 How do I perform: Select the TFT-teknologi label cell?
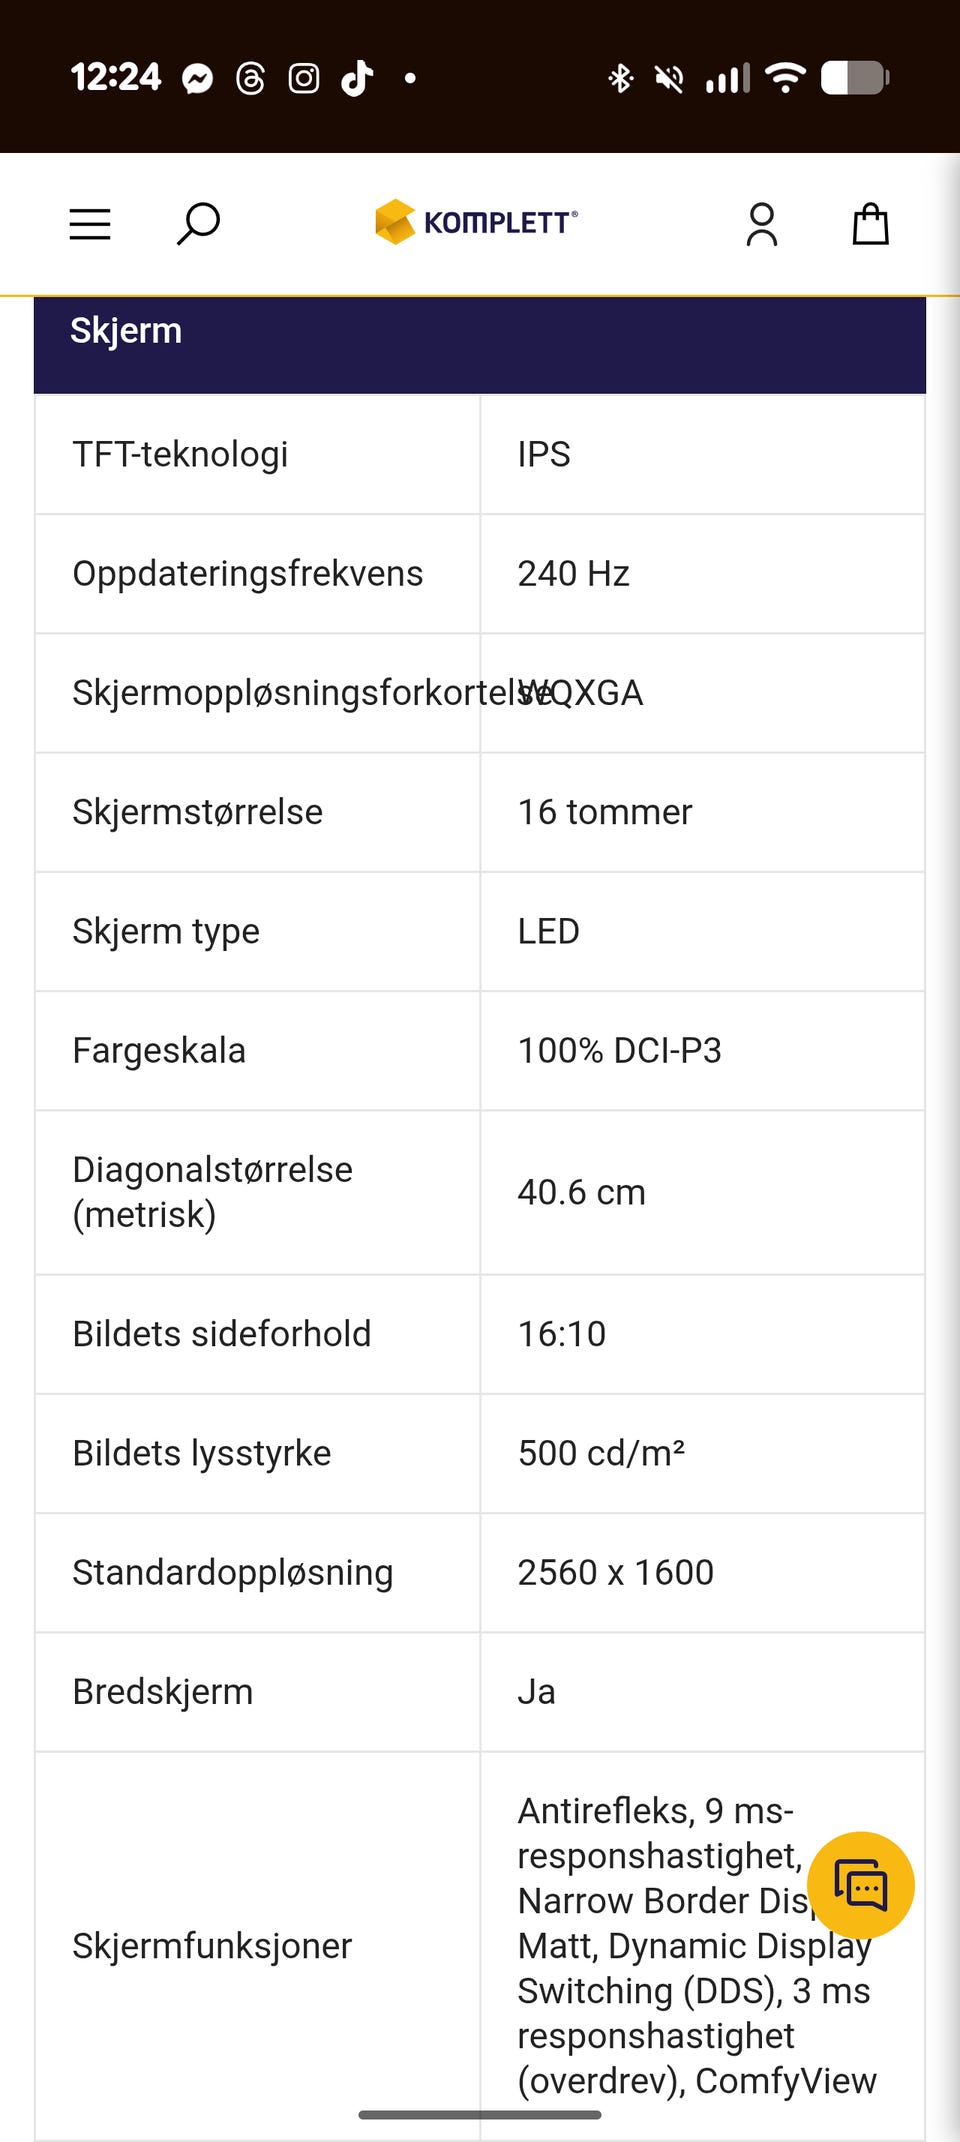(258, 455)
